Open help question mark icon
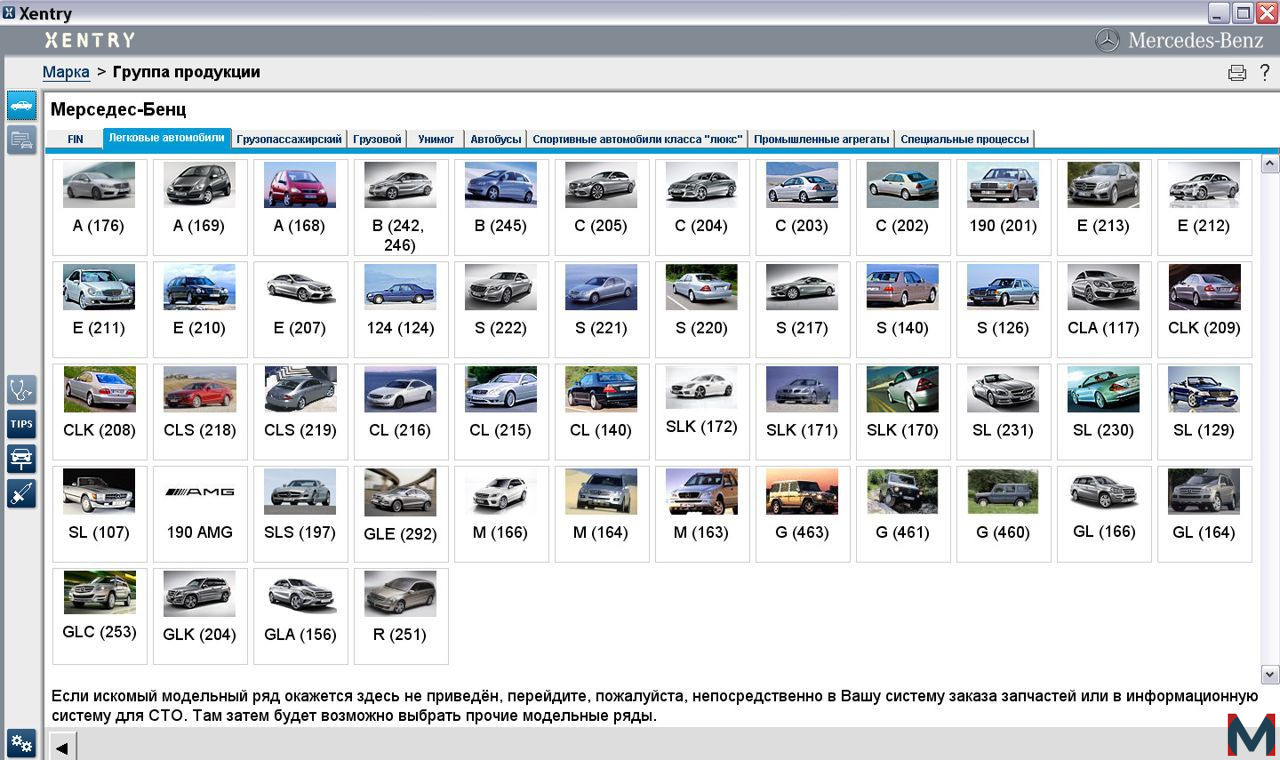1280x760 pixels. point(1263,72)
